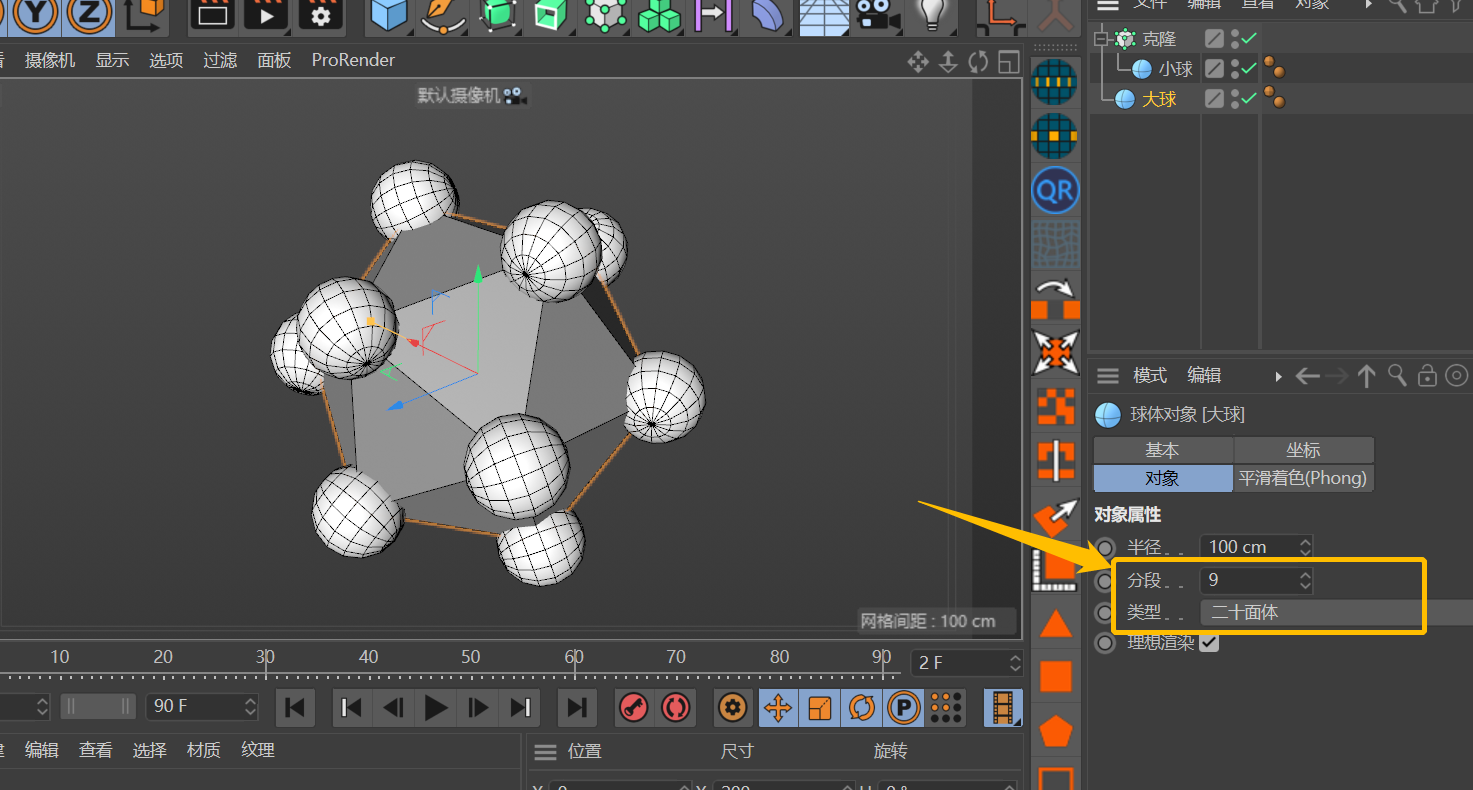Open the ProRender viewport menu
The height and width of the screenshot is (790, 1473).
click(353, 60)
